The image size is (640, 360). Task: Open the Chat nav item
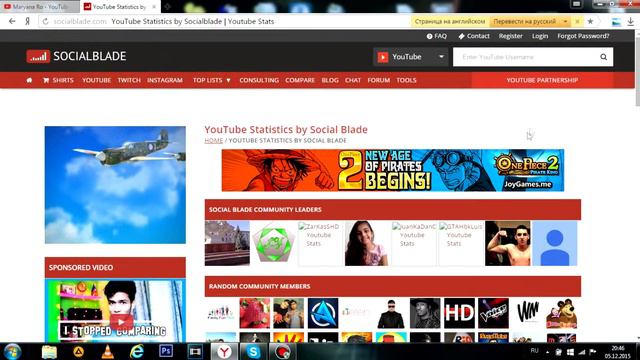point(353,80)
